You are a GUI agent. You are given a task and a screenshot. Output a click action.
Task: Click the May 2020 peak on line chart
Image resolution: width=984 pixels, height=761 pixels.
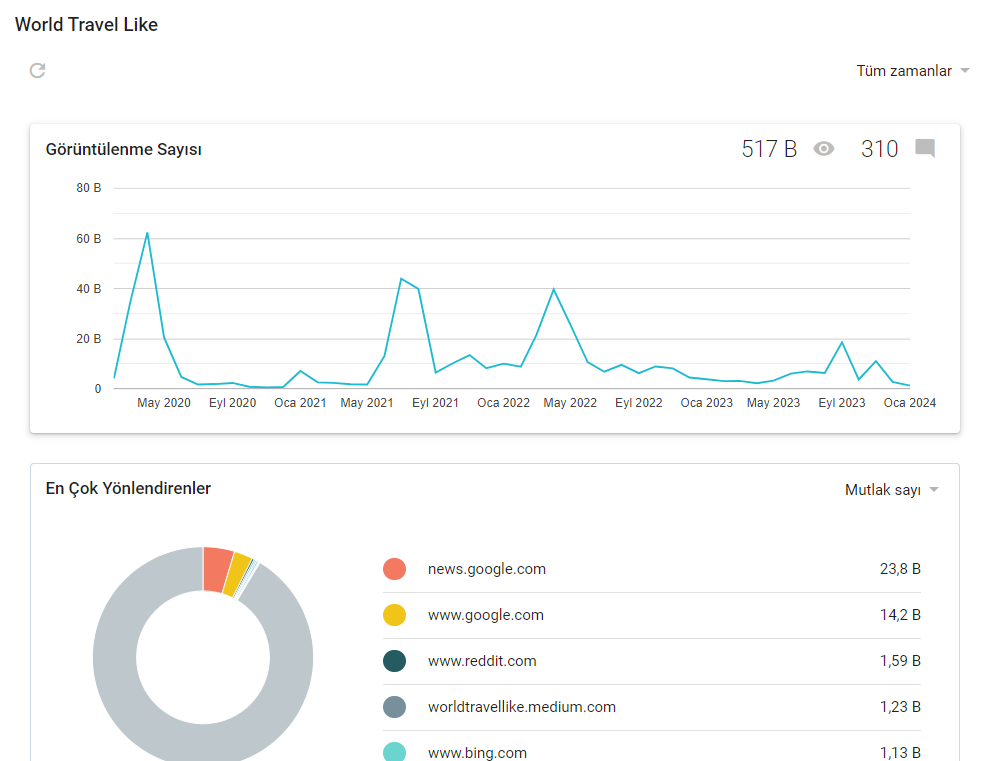tap(147, 233)
